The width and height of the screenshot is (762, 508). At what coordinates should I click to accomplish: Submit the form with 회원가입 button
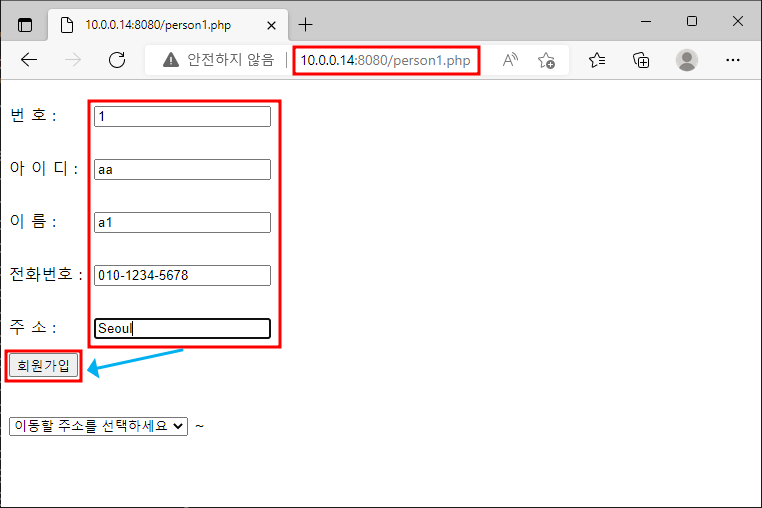pos(43,366)
